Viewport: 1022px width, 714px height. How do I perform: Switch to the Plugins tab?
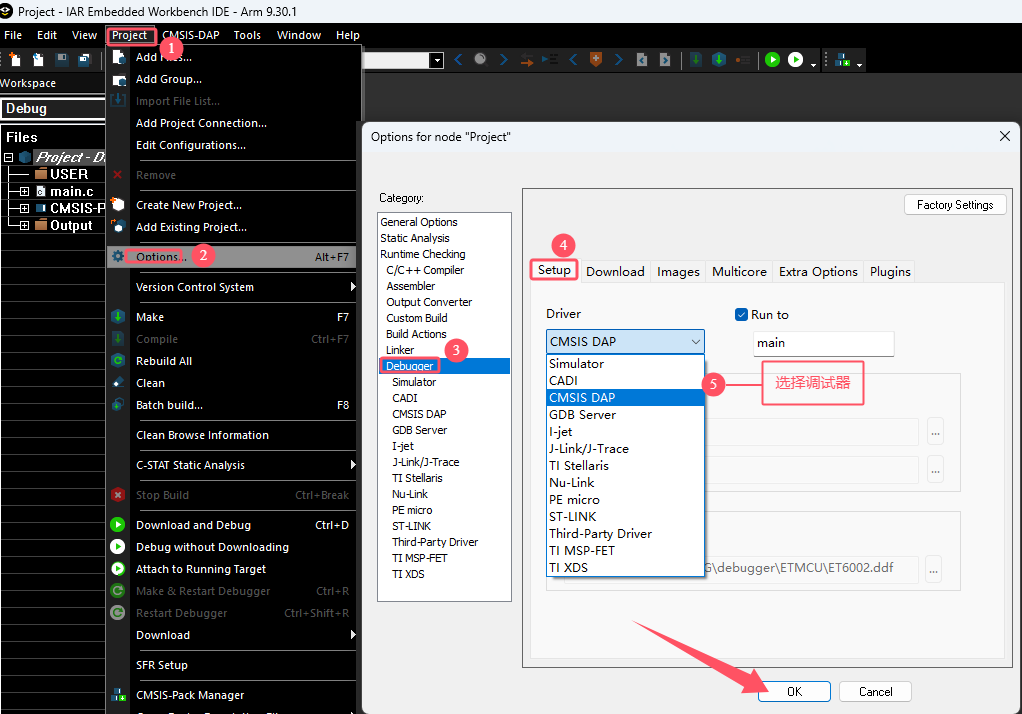pyautogui.click(x=890, y=272)
